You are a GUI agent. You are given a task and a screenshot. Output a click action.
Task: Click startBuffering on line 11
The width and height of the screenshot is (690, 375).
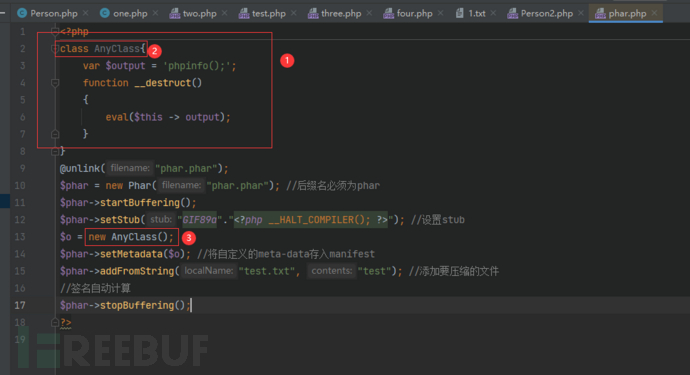140,202
